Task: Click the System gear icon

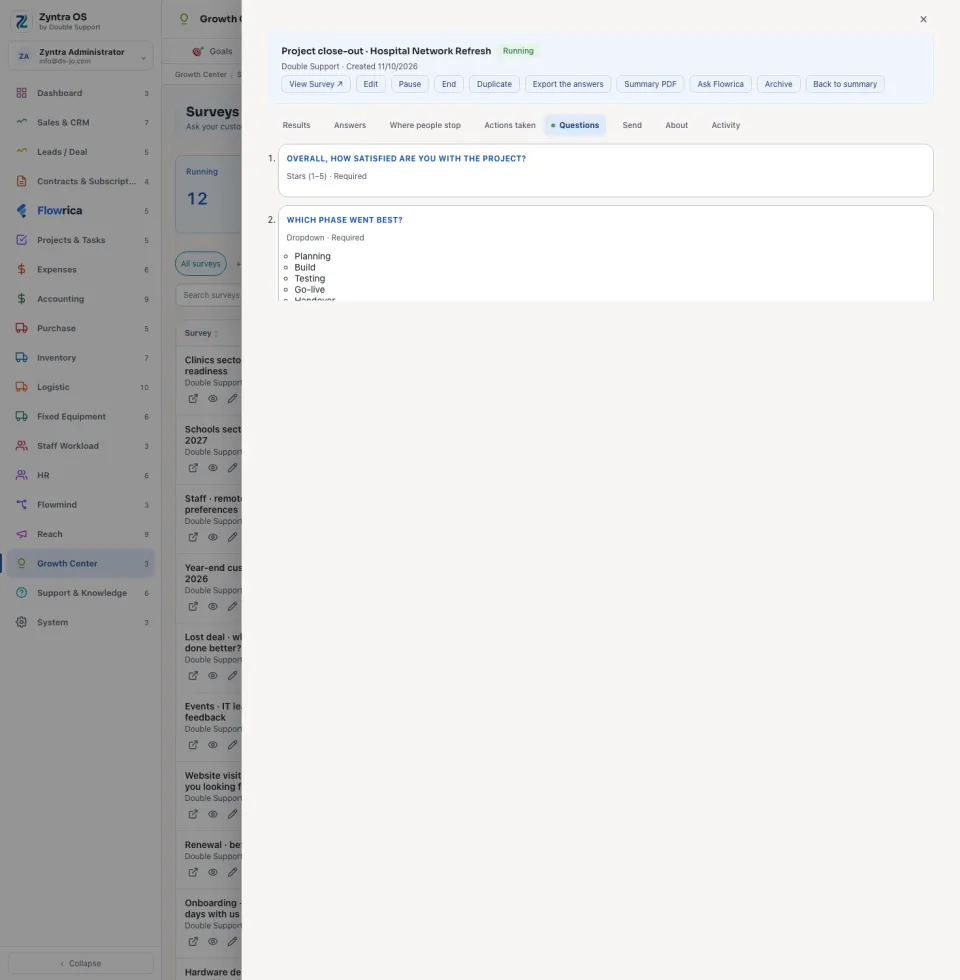Action: 21,622
